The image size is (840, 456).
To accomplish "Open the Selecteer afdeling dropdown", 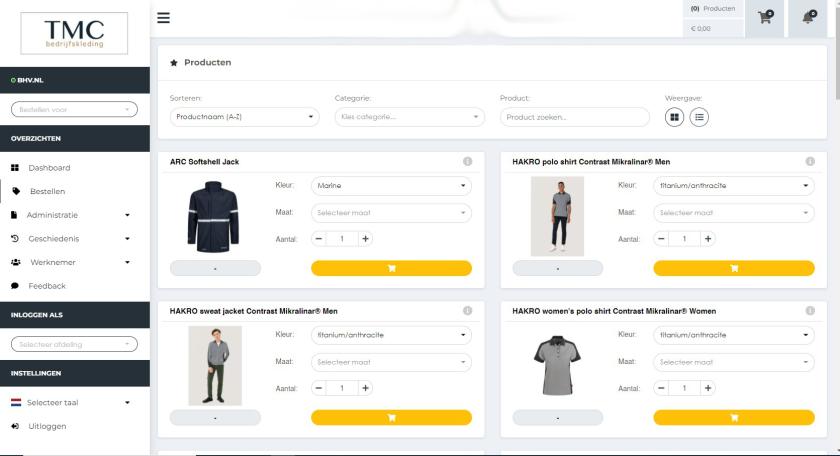I will click(x=74, y=344).
